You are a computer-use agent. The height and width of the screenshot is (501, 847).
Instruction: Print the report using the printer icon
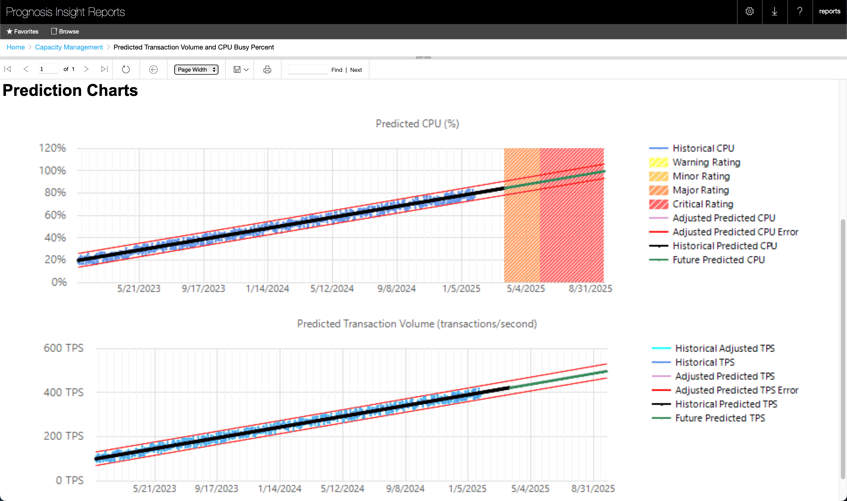point(267,70)
